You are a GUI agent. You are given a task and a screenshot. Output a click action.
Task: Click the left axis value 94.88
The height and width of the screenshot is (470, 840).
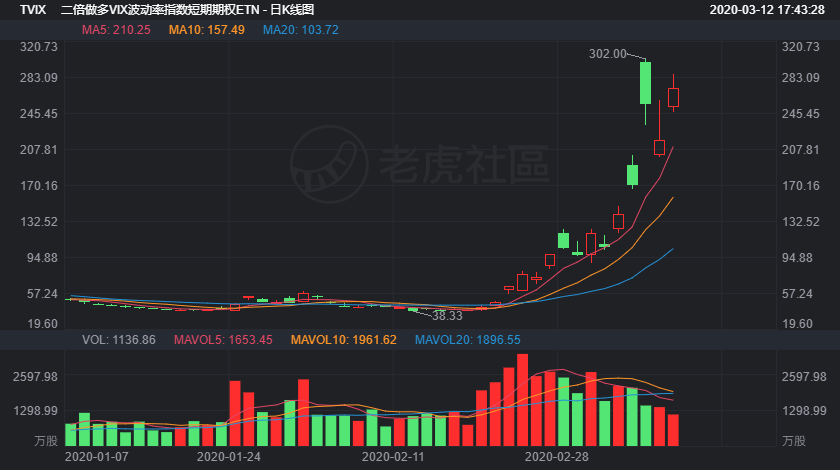click(42, 258)
